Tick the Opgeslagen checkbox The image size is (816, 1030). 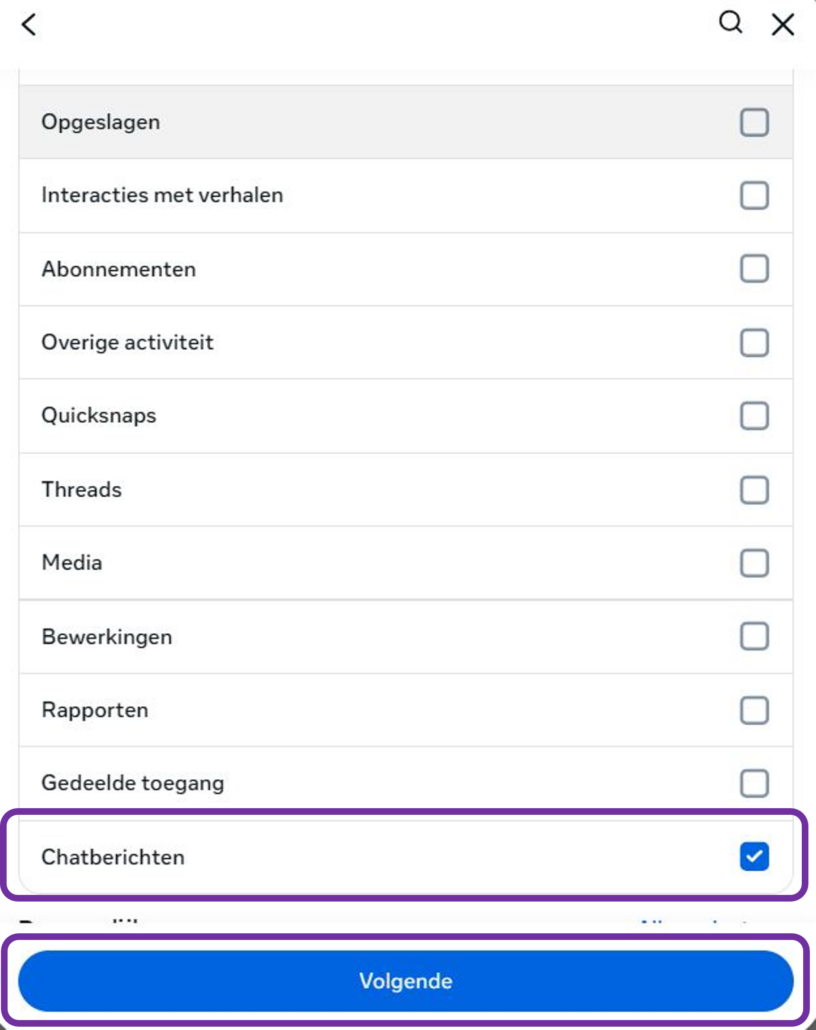[754, 123]
